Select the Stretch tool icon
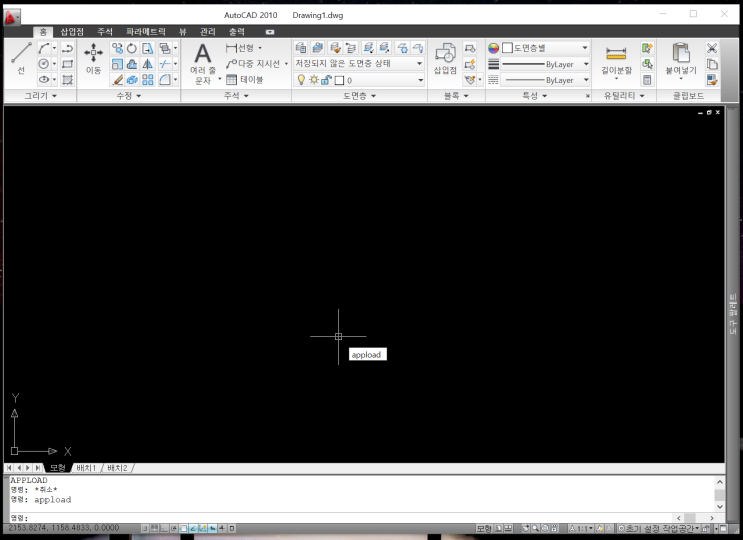This screenshot has height=540, width=743. (148, 48)
